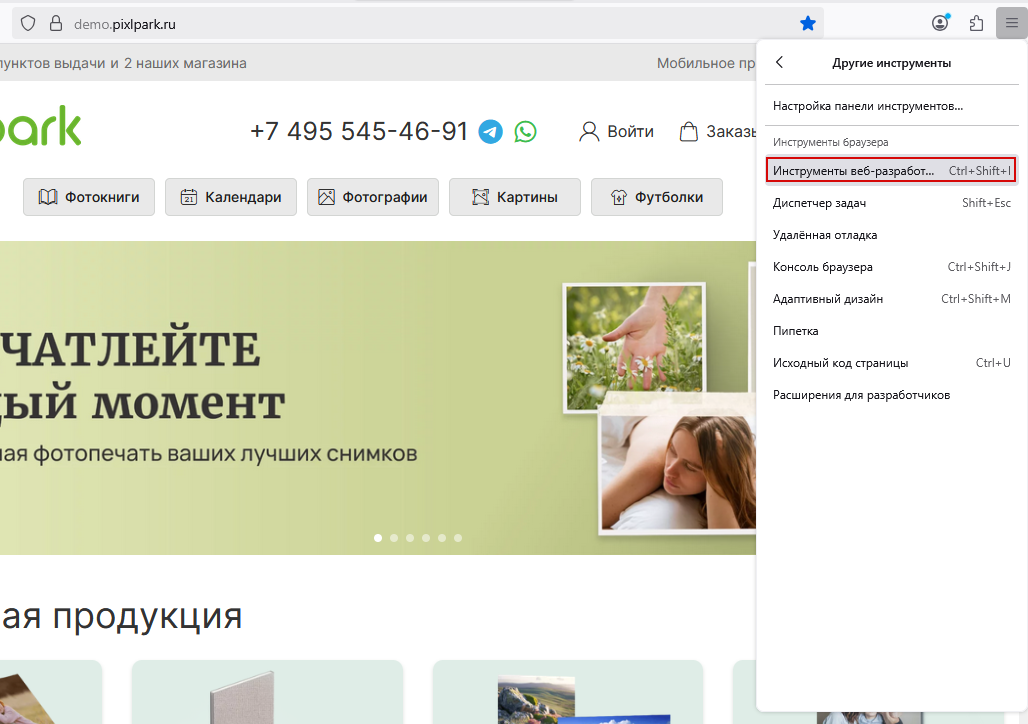Click the site security shield icon
The width and height of the screenshot is (1028, 724).
(28, 23)
